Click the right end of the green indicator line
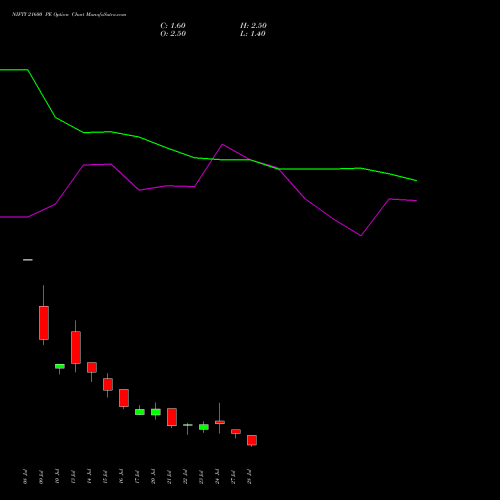Screen dimensions: 500x500 pos(416,181)
